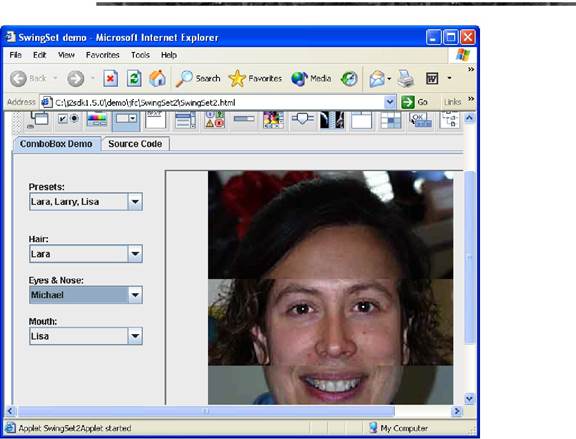Switch to the Source Code tab
Screen dimensions: 576x439
(135, 144)
